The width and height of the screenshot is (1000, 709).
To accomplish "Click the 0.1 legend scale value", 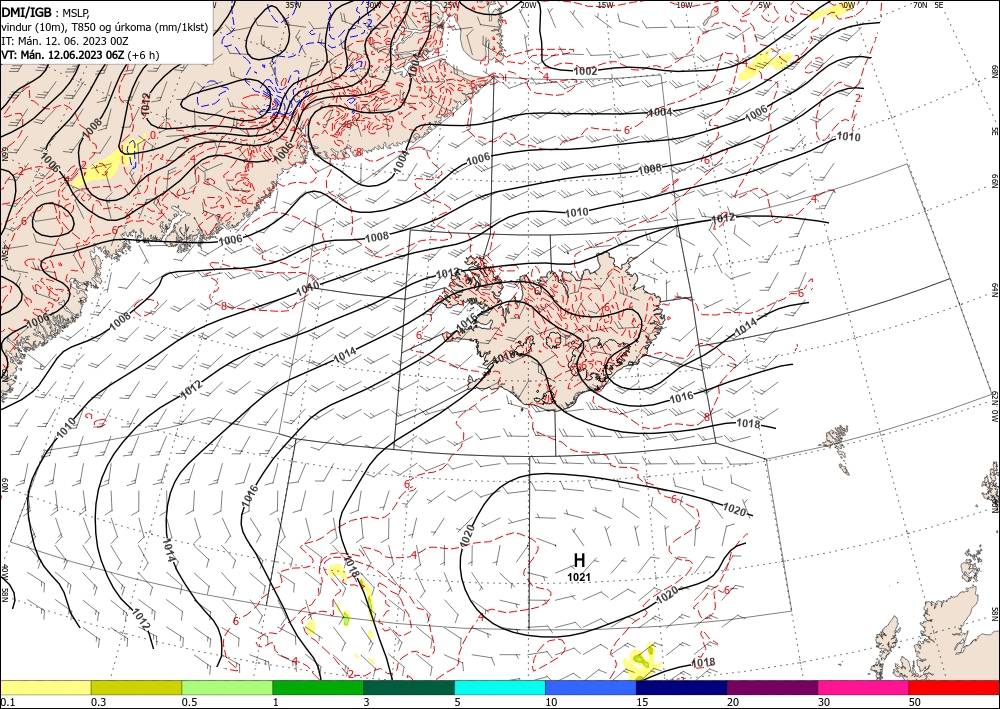I will pos(8,702).
